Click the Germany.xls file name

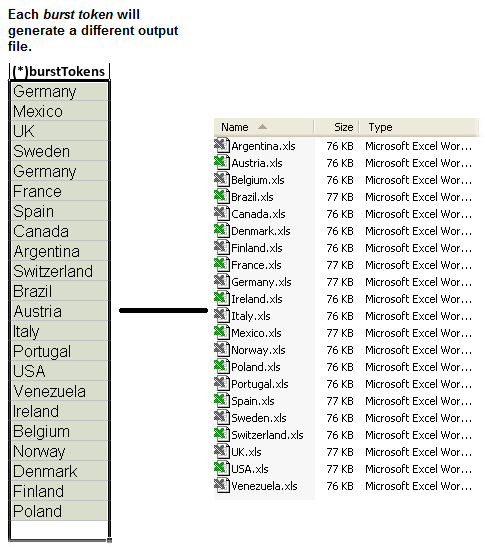click(261, 282)
